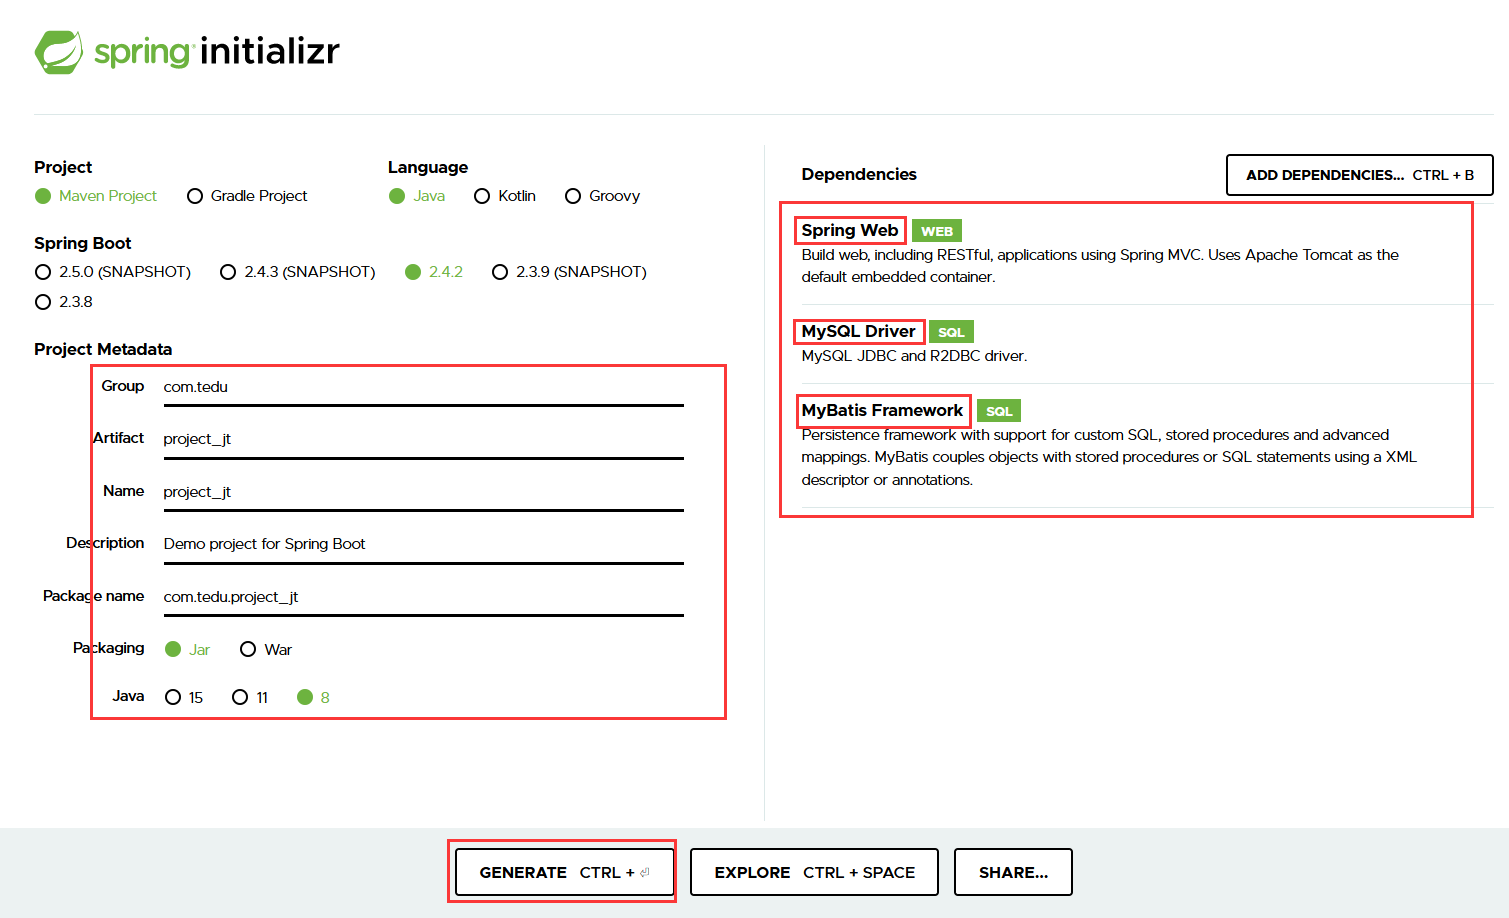This screenshot has height=918, width=1509.
Task: Click the Explore button
Action: click(x=814, y=872)
